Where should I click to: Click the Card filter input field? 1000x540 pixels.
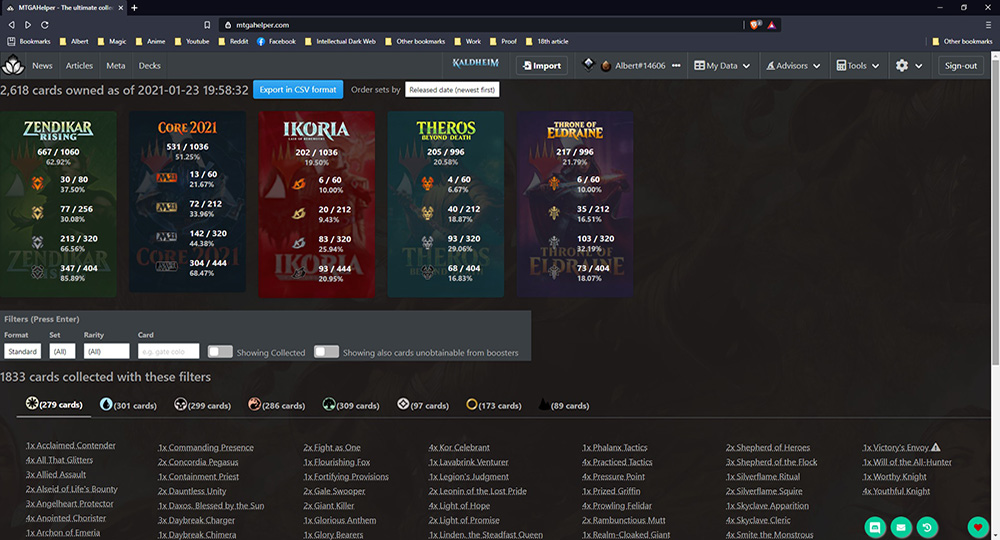(168, 351)
